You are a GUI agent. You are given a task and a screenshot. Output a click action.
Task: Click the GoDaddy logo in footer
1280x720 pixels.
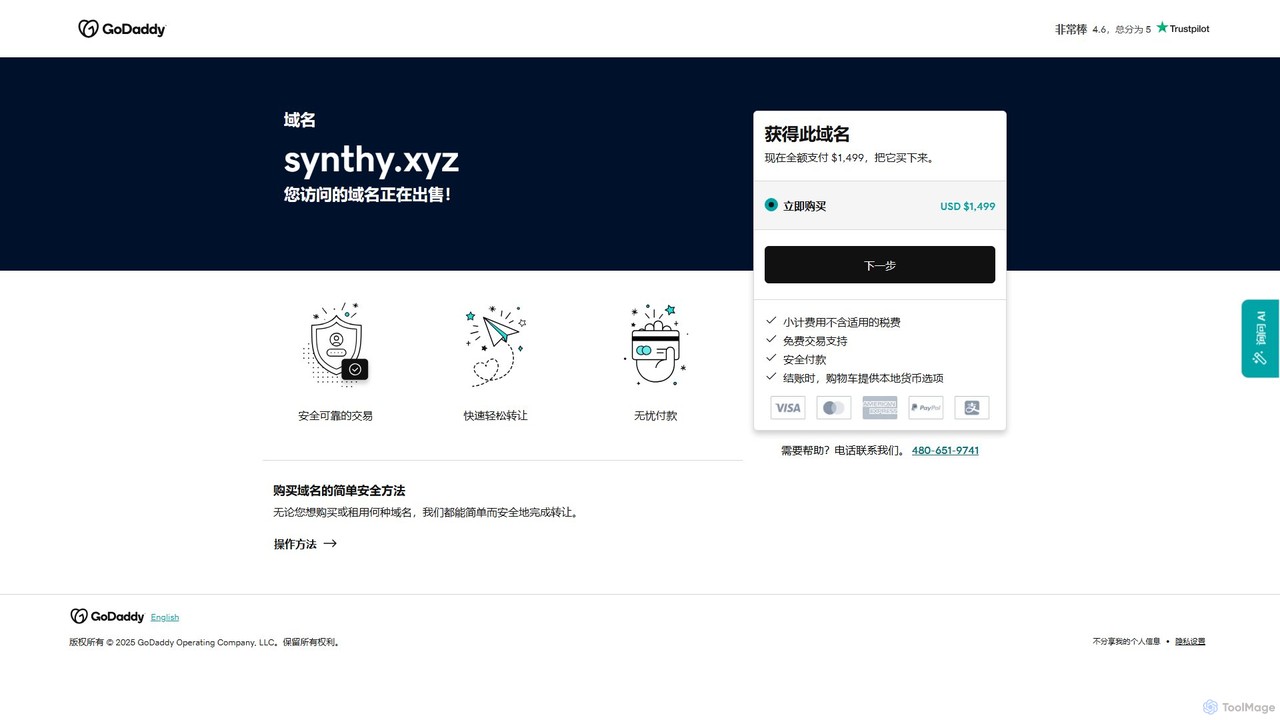[x=107, y=616]
